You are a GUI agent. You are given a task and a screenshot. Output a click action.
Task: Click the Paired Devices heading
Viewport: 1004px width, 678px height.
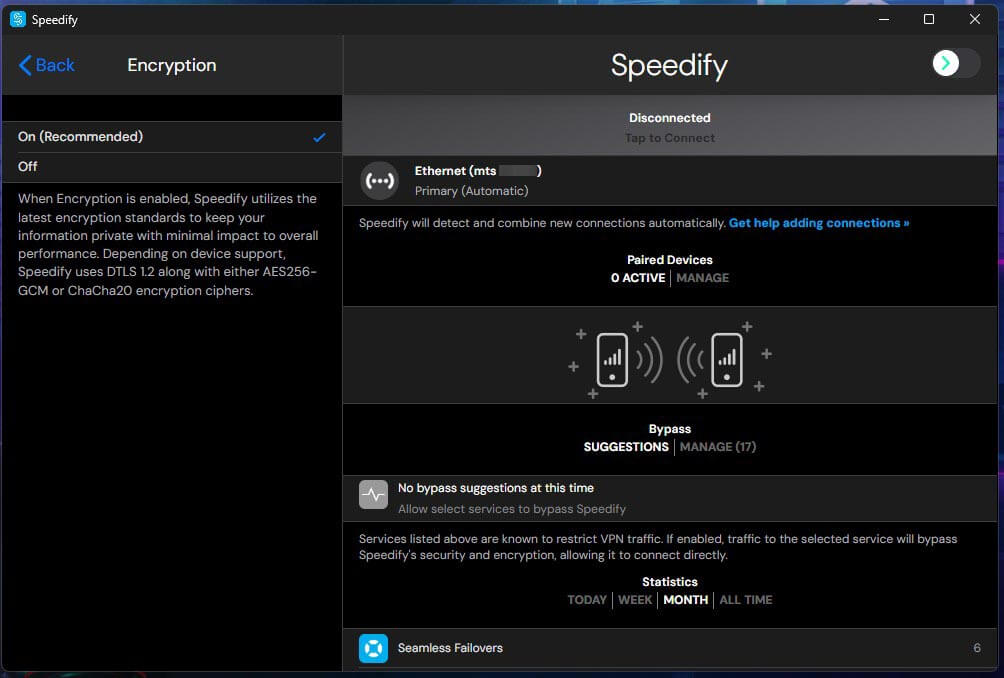tap(670, 260)
